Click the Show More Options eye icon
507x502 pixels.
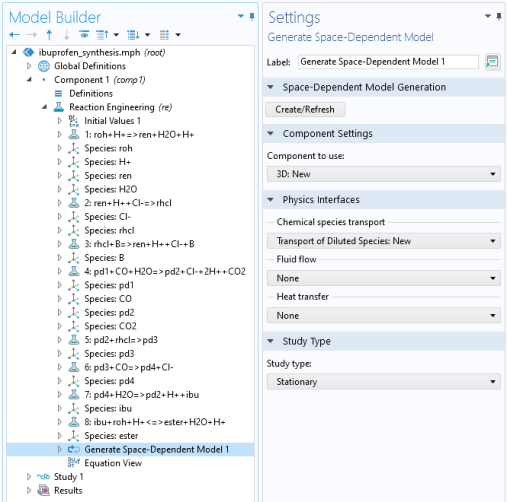[84, 34]
